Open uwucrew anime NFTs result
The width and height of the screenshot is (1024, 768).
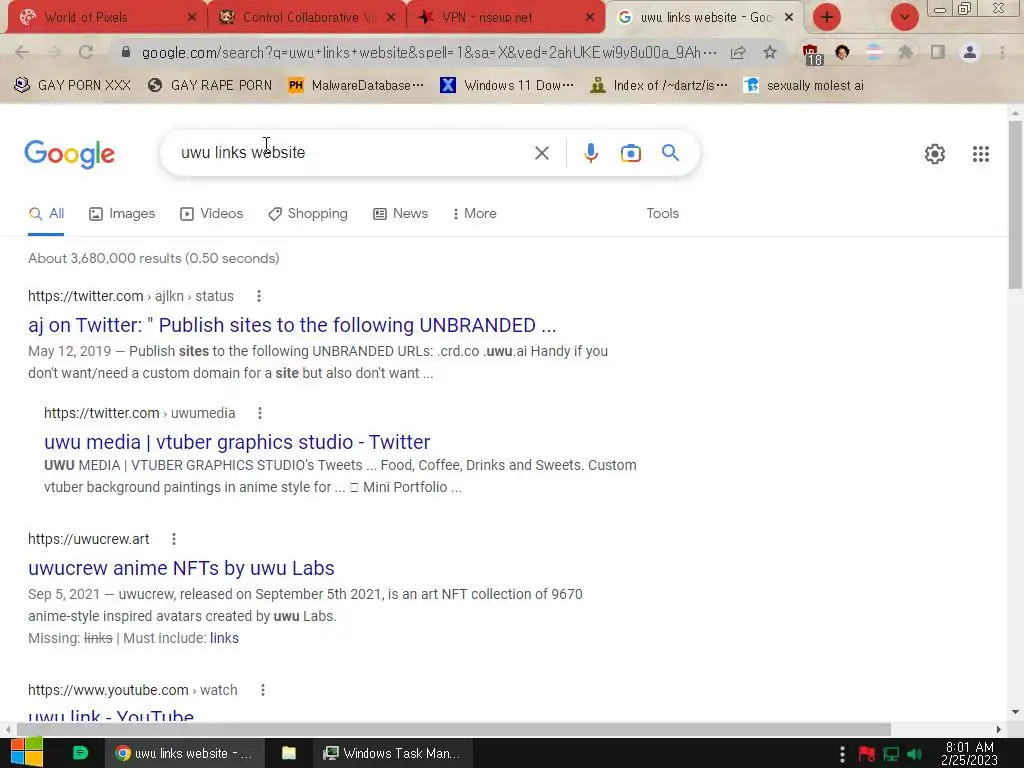[x=181, y=568]
